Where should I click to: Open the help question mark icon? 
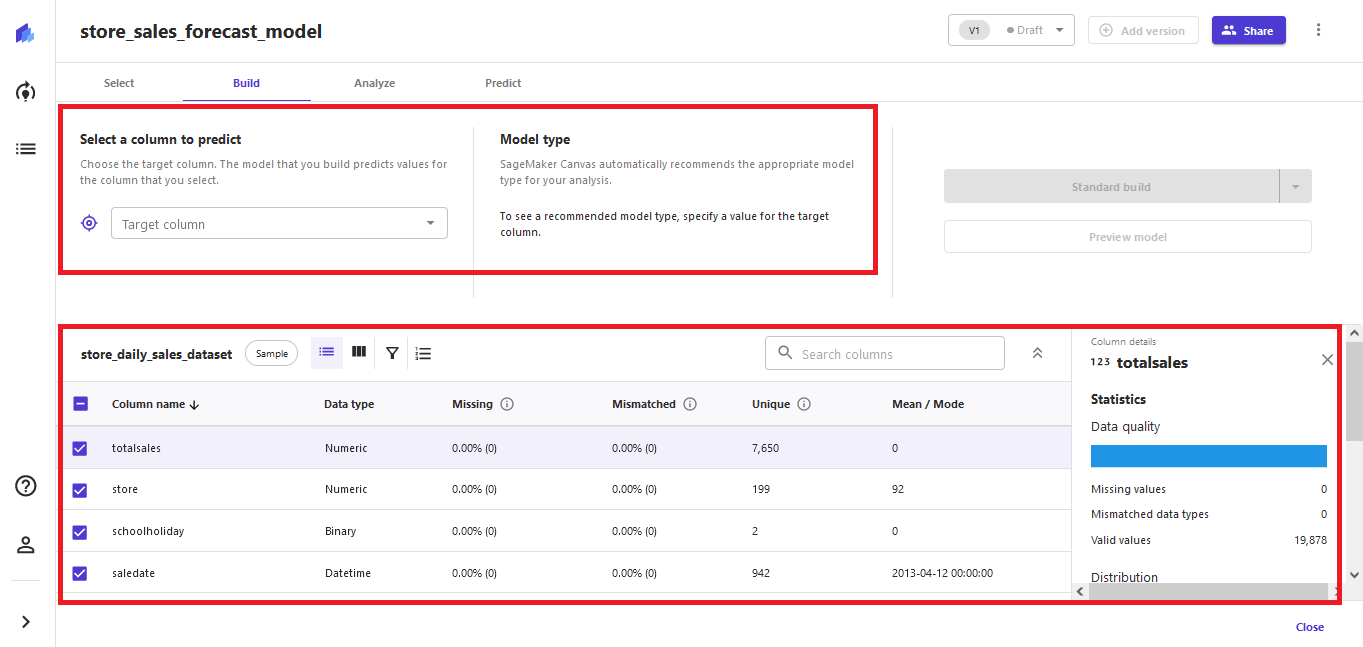tap(26, 486)
